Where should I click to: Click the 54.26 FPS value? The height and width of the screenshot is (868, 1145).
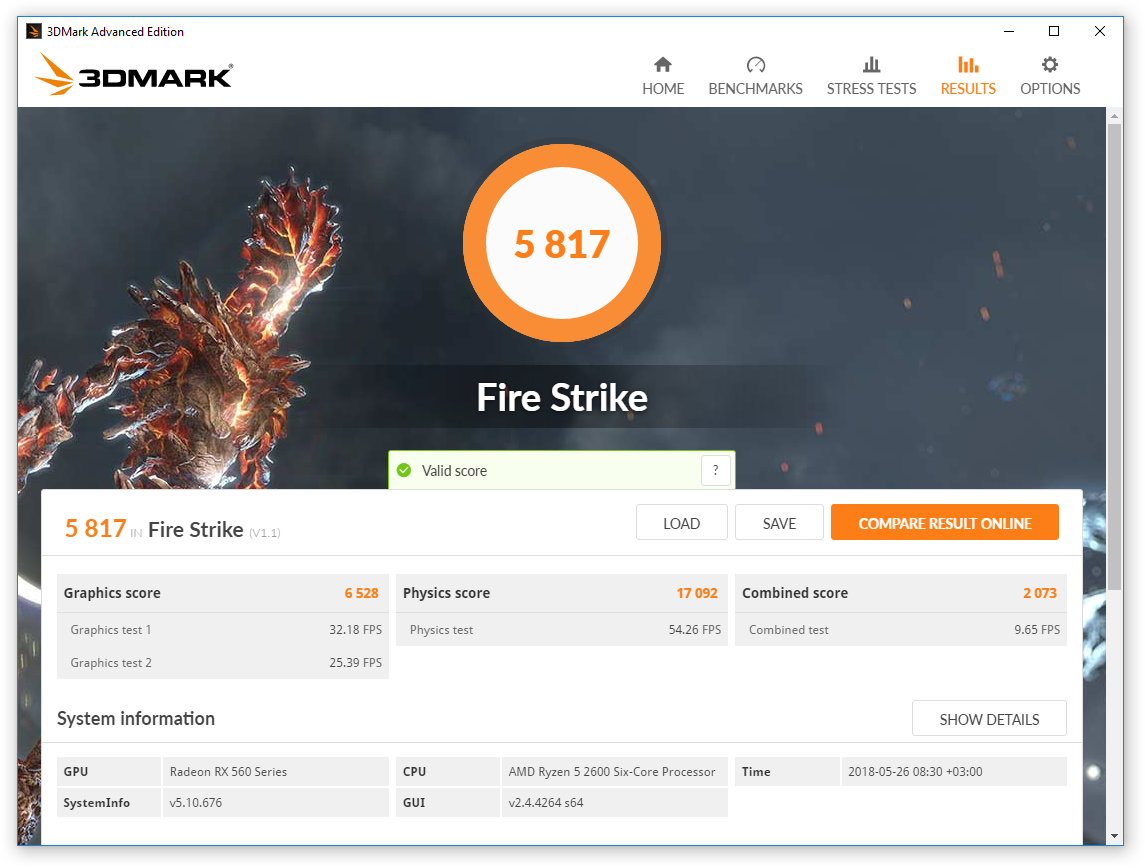click(x=695, y=629)
